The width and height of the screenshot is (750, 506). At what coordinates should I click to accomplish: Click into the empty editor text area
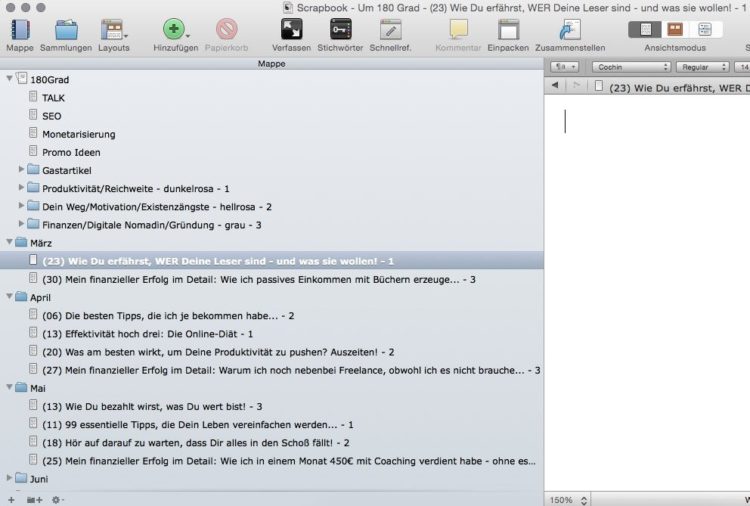[647, 292]
